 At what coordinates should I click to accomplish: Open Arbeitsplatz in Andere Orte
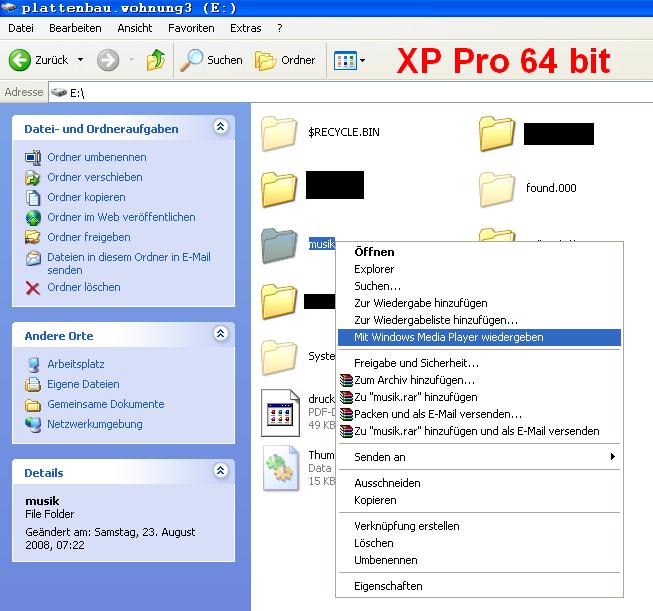click(x=76, y=364)
